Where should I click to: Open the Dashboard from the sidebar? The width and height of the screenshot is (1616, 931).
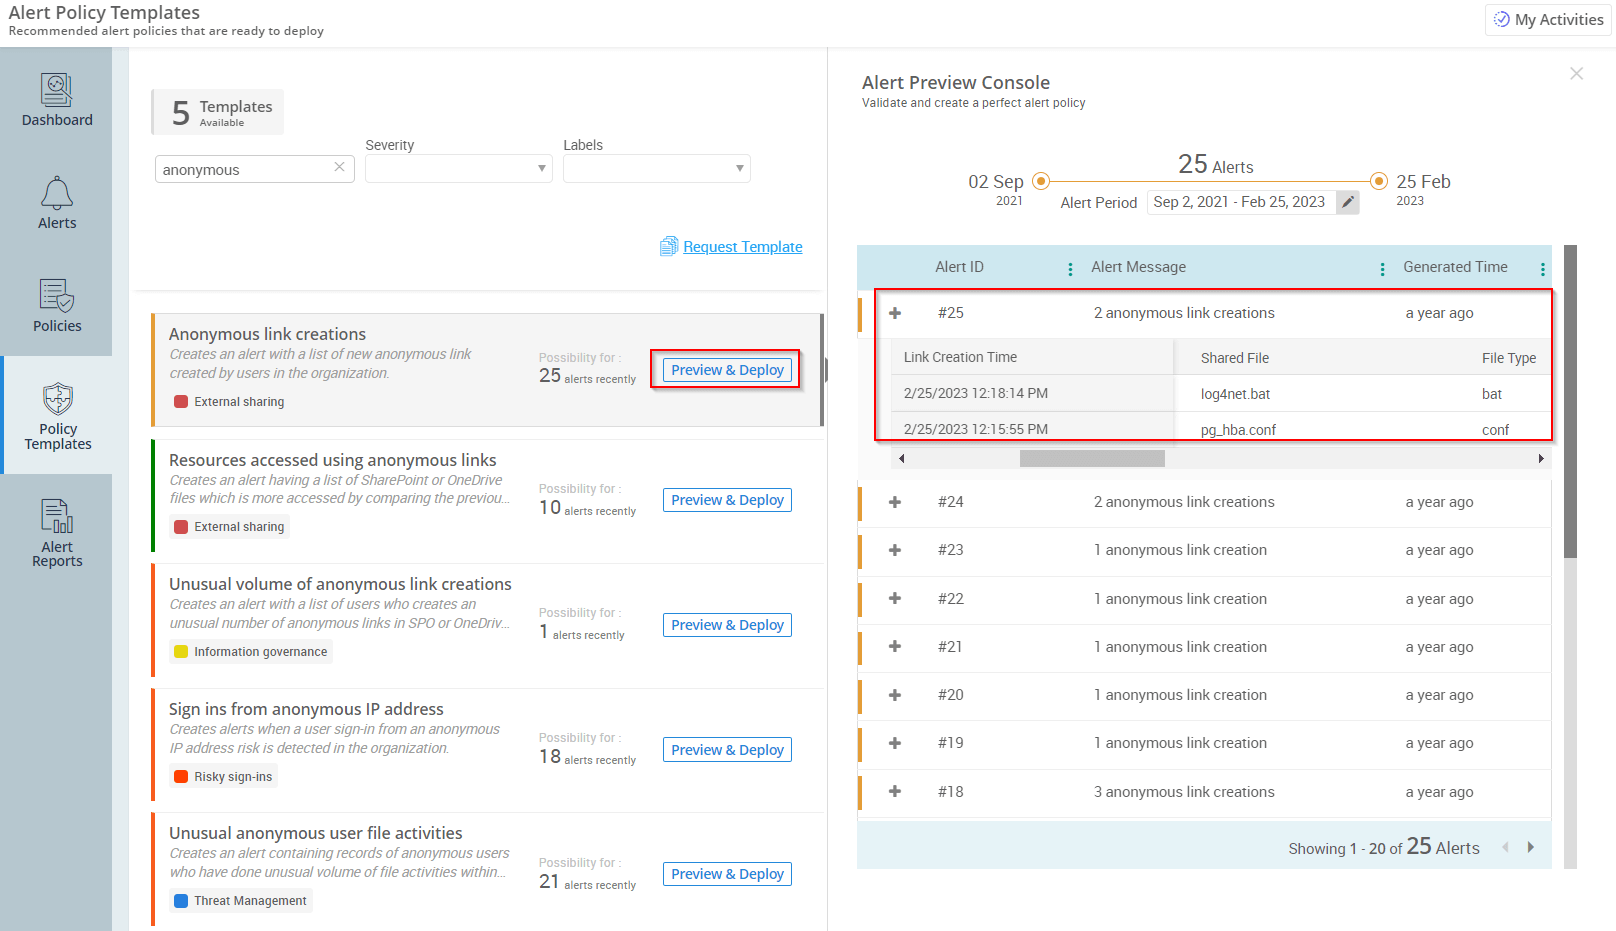click(x=56, y=103)
